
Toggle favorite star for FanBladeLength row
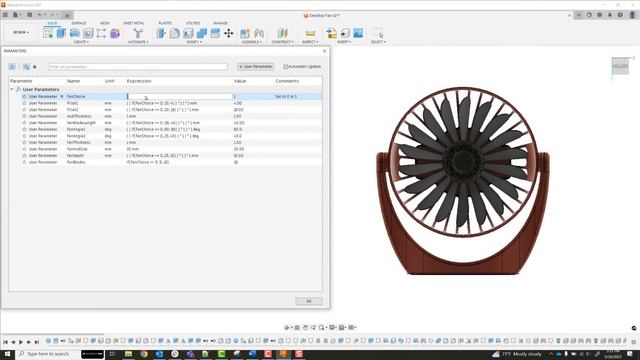tap(24, 123)
